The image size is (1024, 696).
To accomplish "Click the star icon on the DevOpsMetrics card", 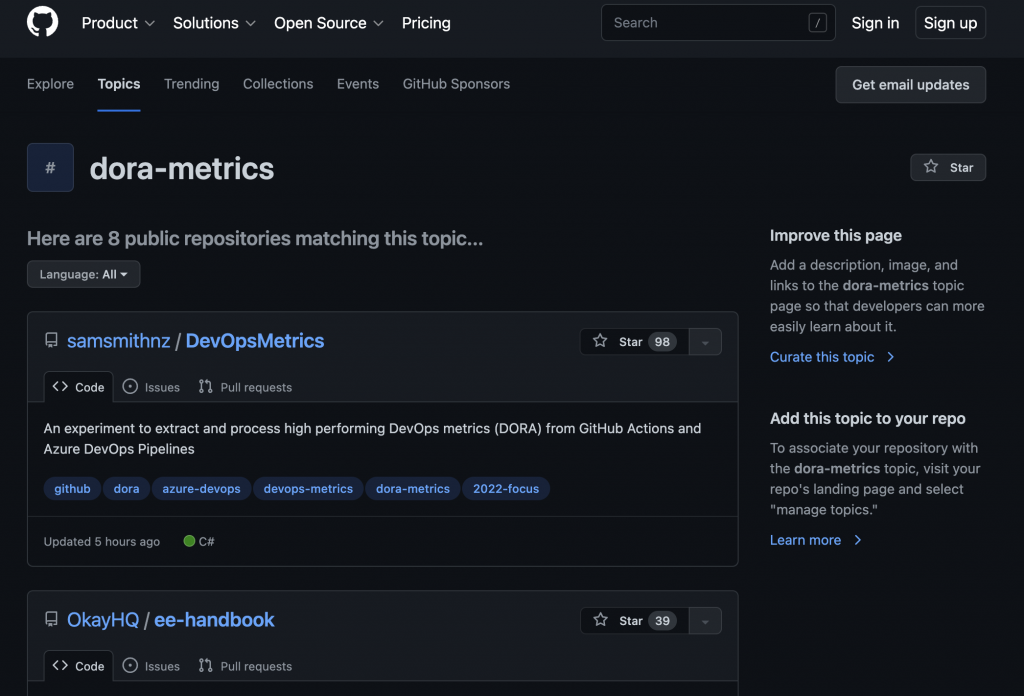I will (600, 341).
